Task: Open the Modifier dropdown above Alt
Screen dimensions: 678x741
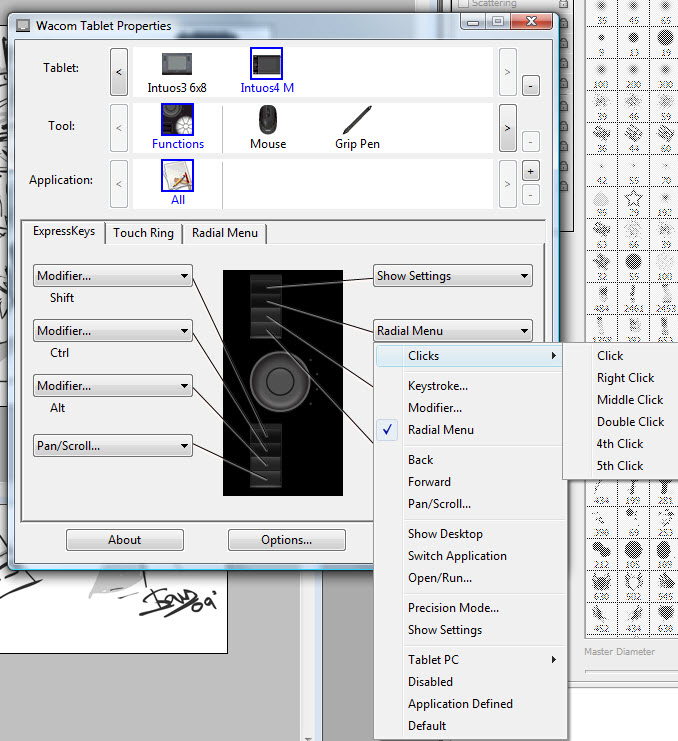Action: click(x=113, y=386)
